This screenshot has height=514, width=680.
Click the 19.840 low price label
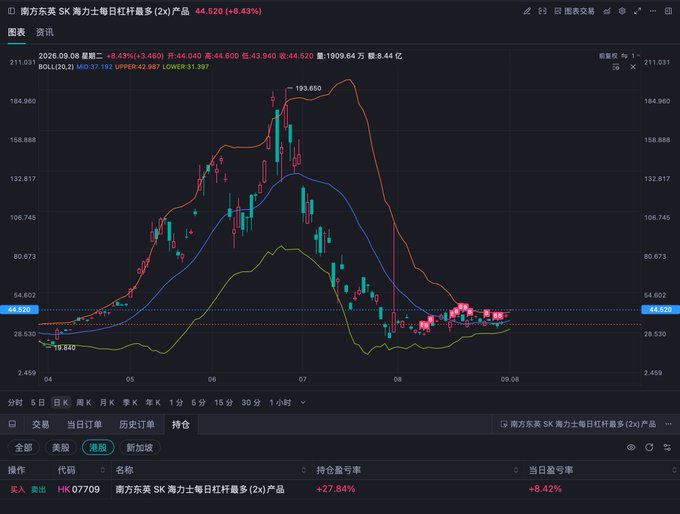(64, 348)
